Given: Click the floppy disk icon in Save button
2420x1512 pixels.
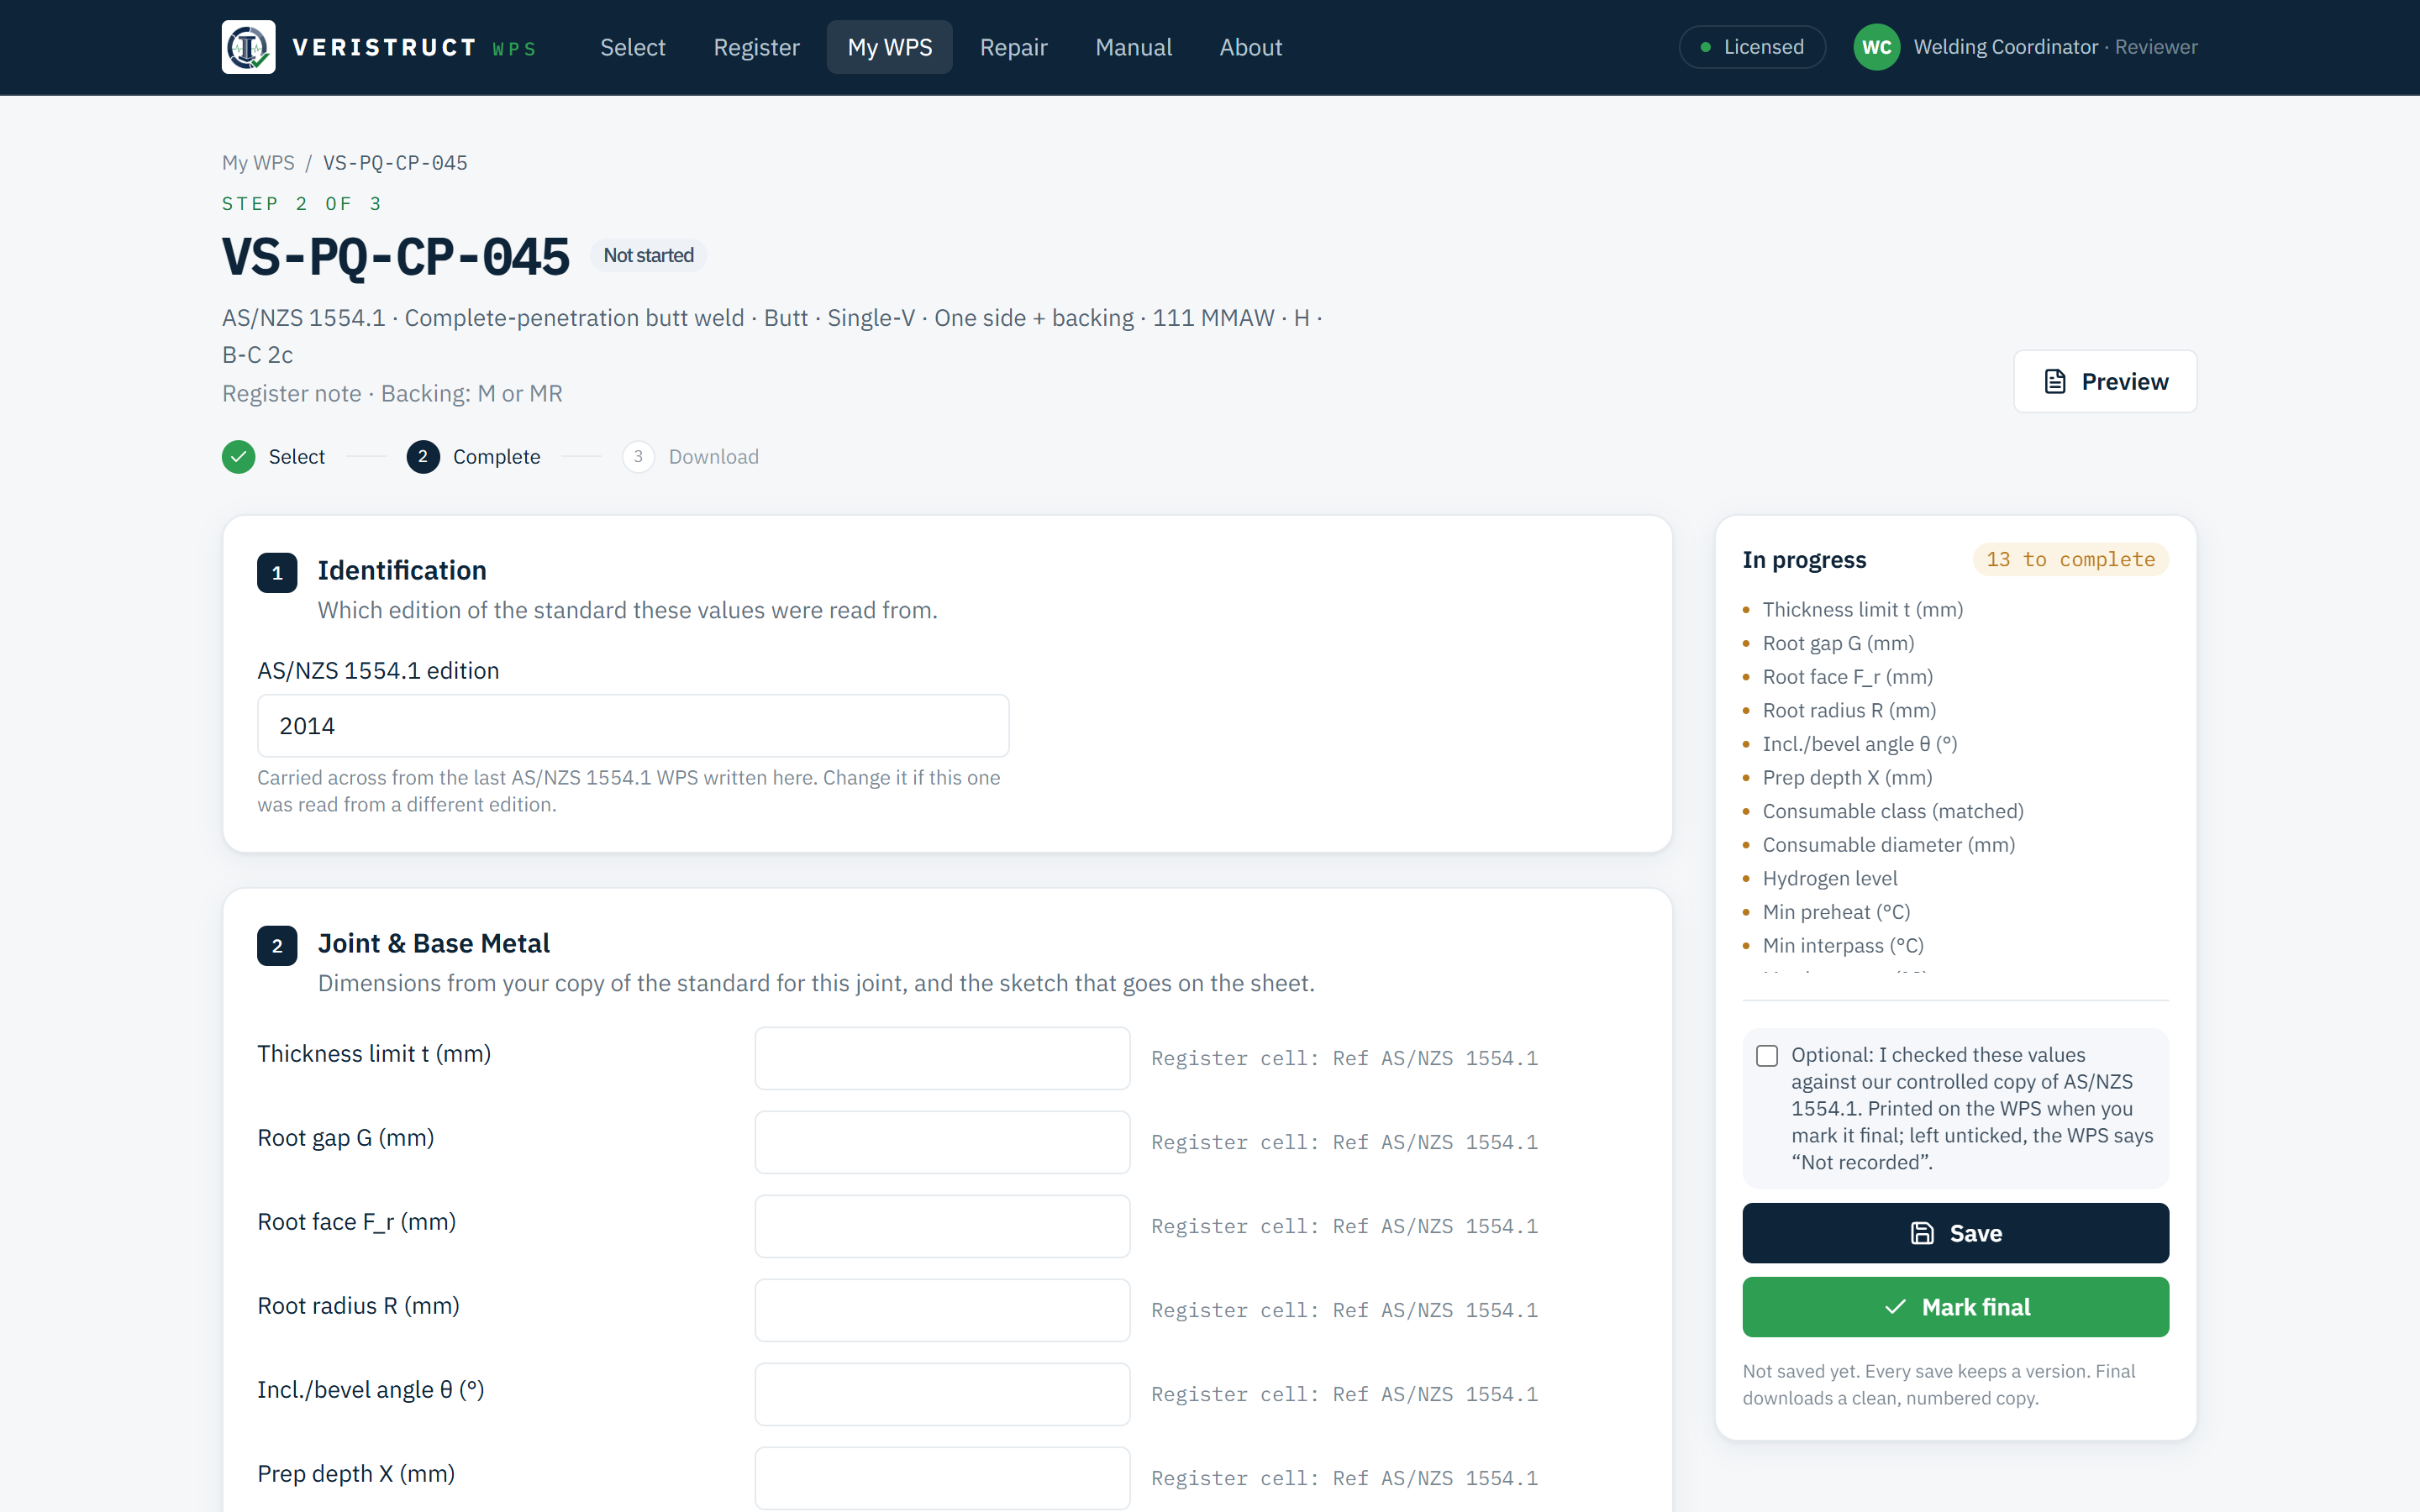Looking at the screenshot, I should point(1922,1233).
